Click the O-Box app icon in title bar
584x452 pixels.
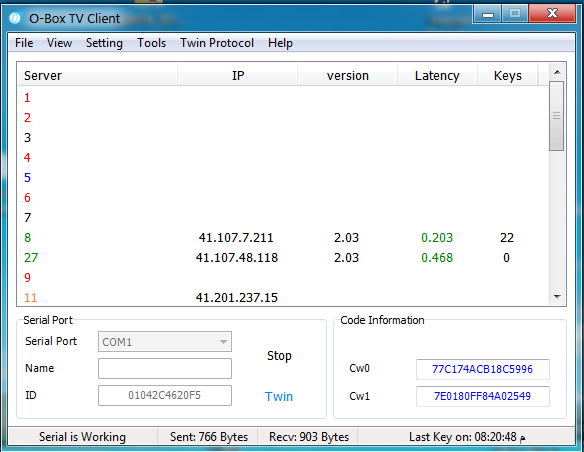tap(15, 18)
